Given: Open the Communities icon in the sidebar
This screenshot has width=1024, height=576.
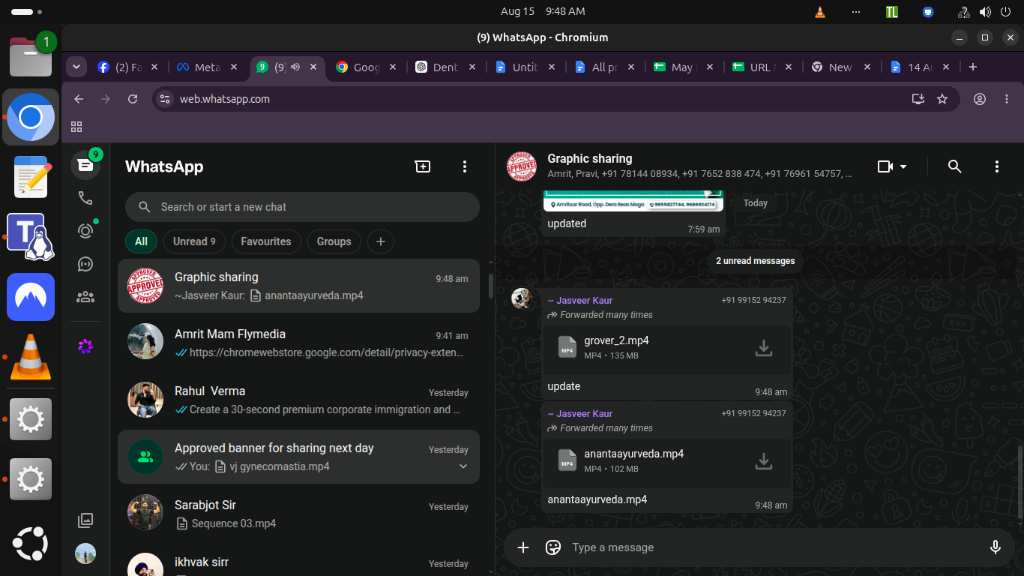Looking at the screenshot, I should [85, 297].
